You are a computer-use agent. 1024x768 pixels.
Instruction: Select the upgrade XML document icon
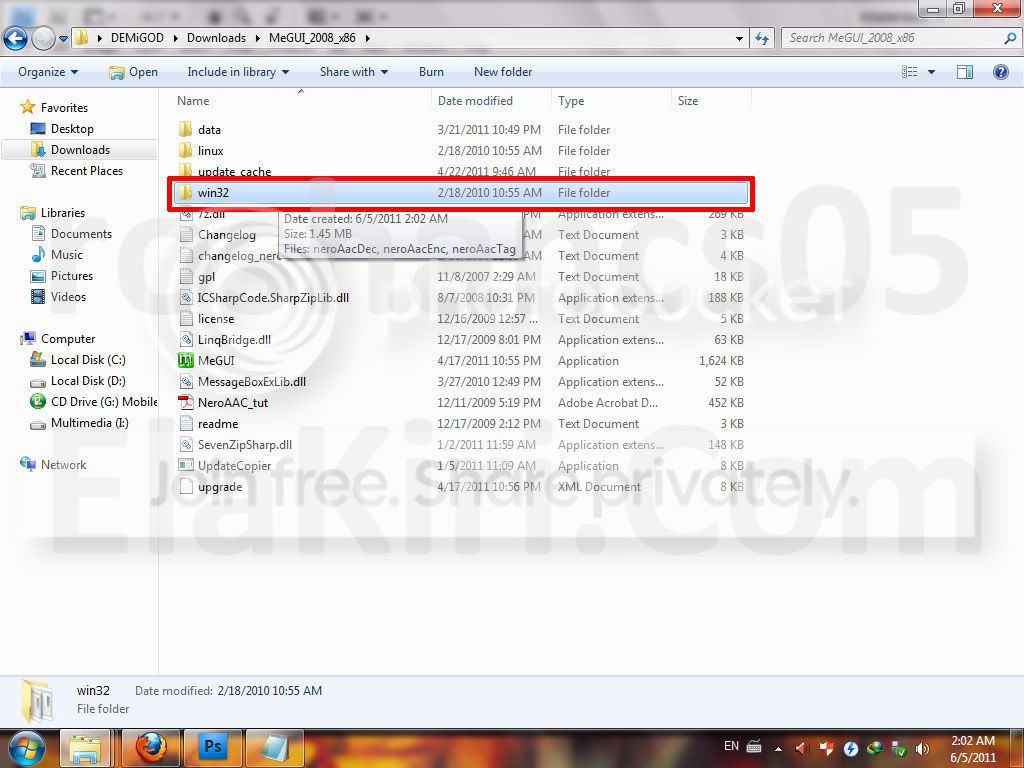point(185,487)
